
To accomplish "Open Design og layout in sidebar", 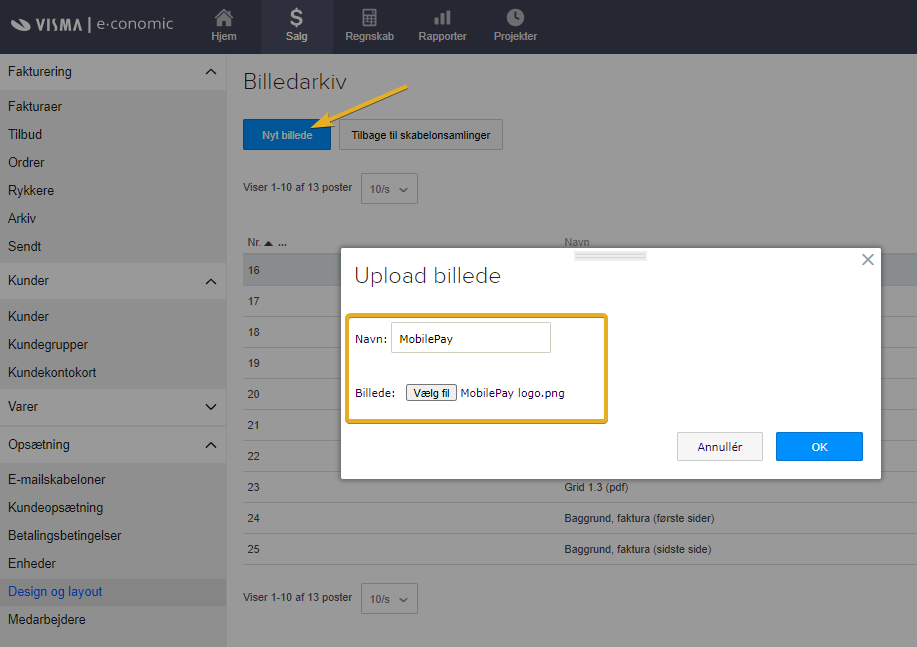I will [55, 592].
